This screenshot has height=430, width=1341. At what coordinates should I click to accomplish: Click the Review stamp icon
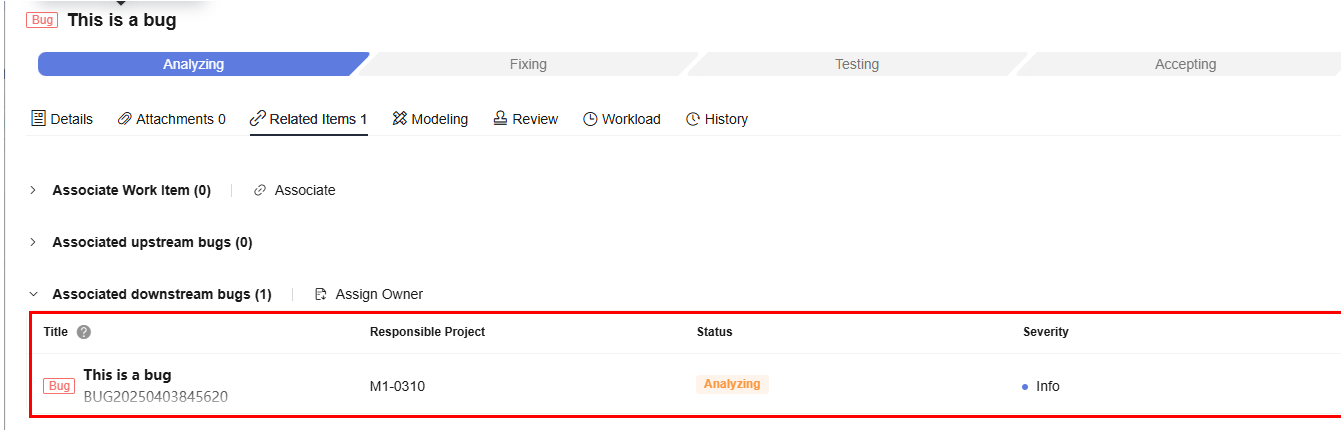(x=501, y=119)
